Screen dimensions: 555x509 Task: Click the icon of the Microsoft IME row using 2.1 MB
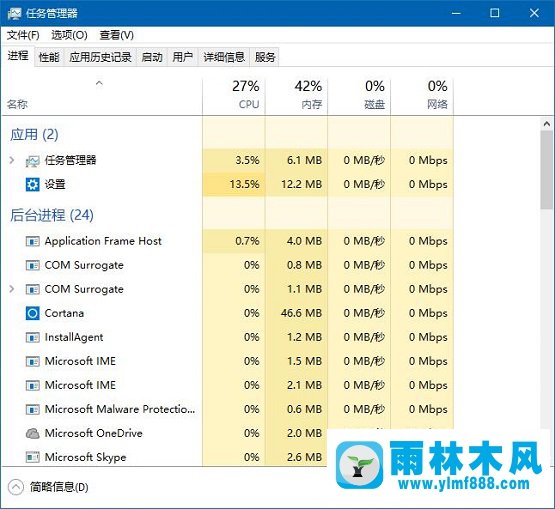click(33, 385)
